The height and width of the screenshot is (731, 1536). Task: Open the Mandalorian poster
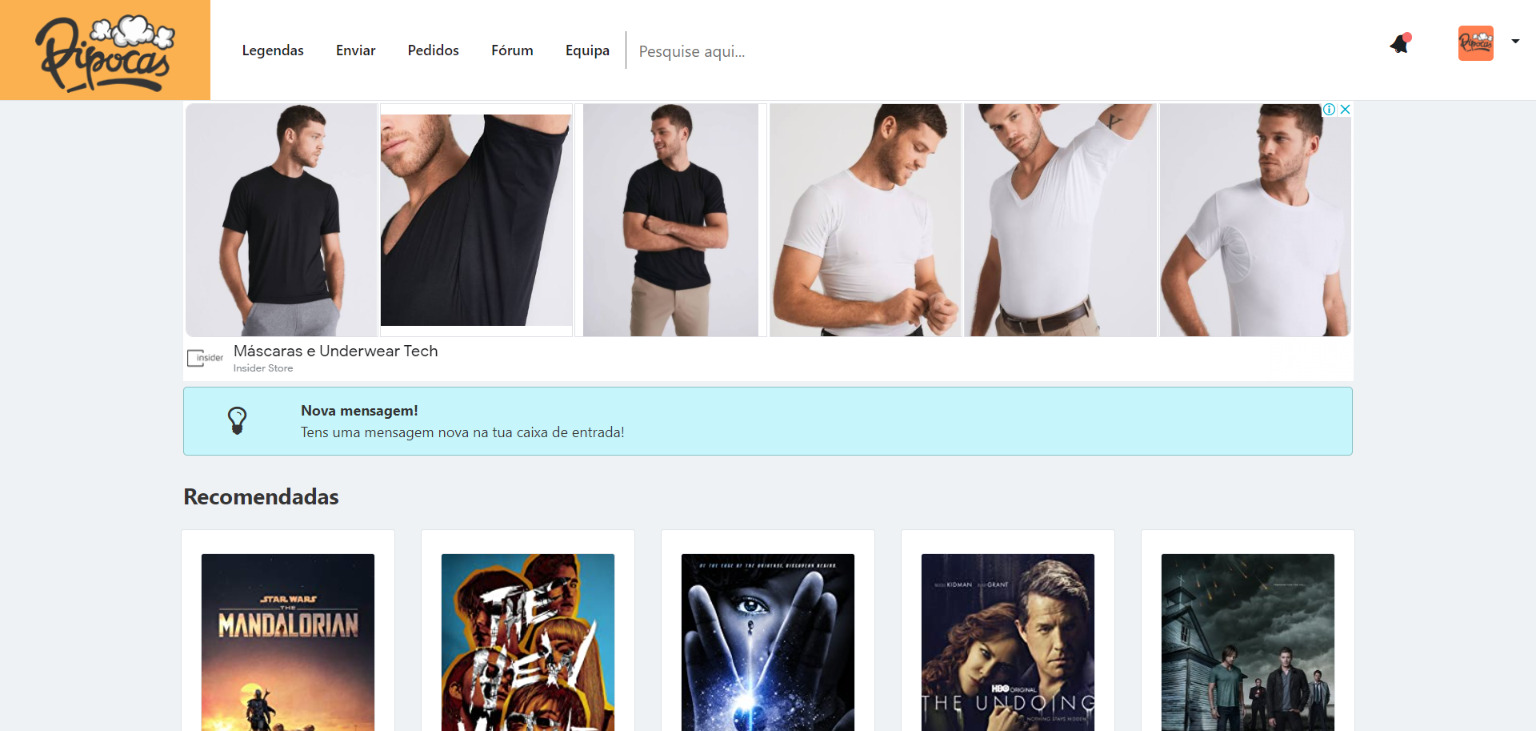pos(288,642)
